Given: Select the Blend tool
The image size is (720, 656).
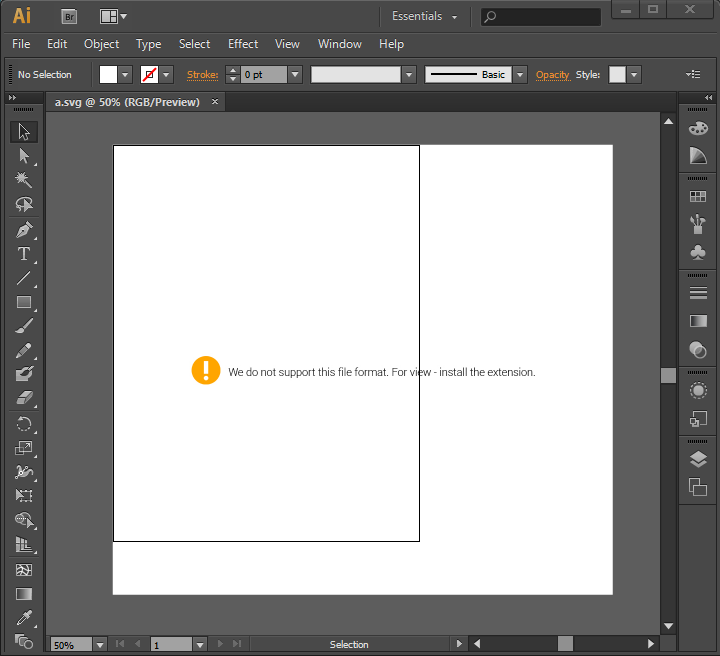Looking at the screenshot, I should pyautogui.click(x=24, y=641).
